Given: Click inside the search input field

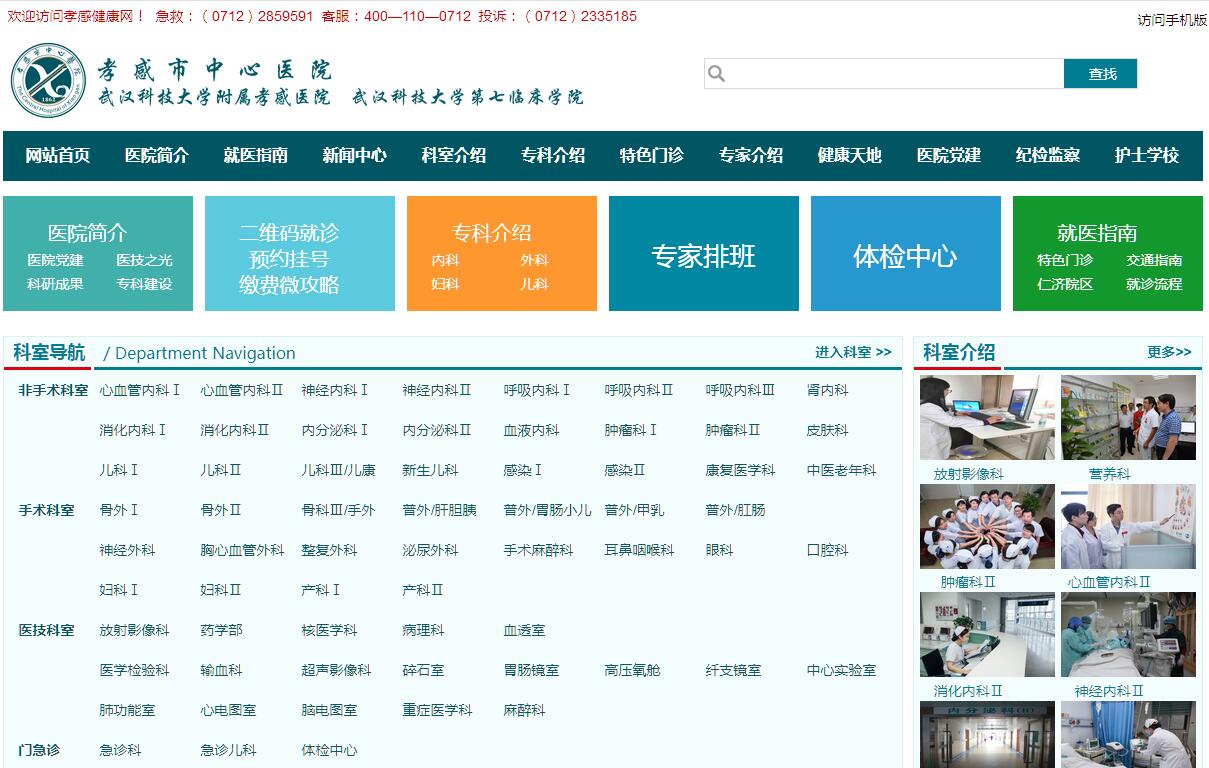Looking at the screenshot, I should pyautogui.click(x=890, y=74).
